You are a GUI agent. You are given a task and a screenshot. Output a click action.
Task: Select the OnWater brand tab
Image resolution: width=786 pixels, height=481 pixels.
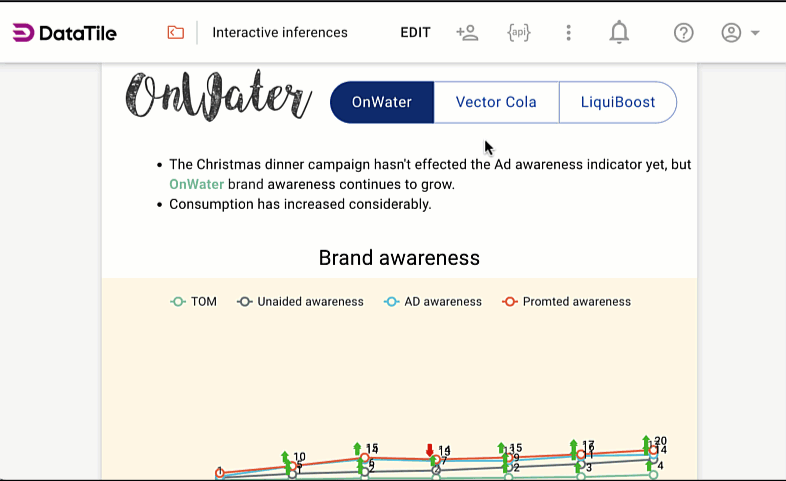(382, 102)
